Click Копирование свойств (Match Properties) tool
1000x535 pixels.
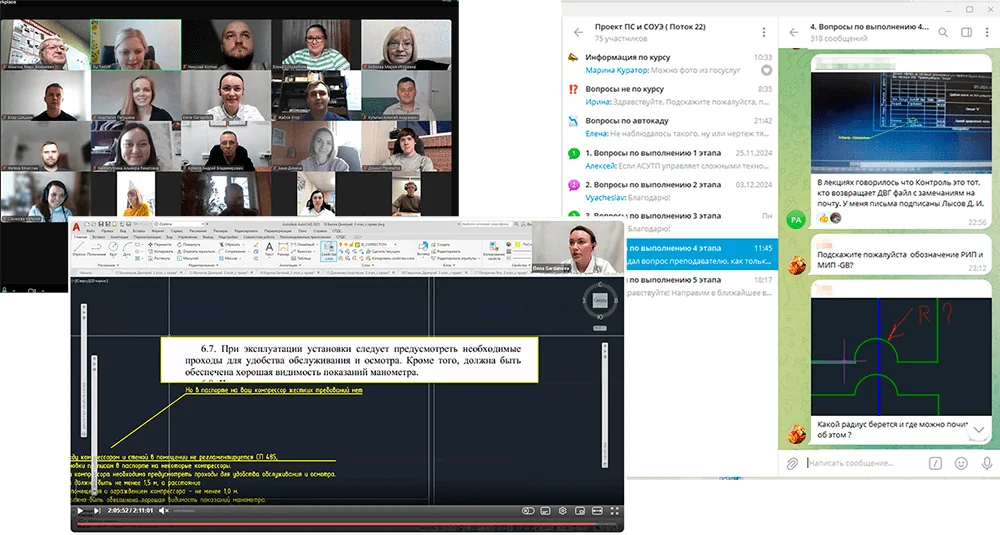click(494, 251)
